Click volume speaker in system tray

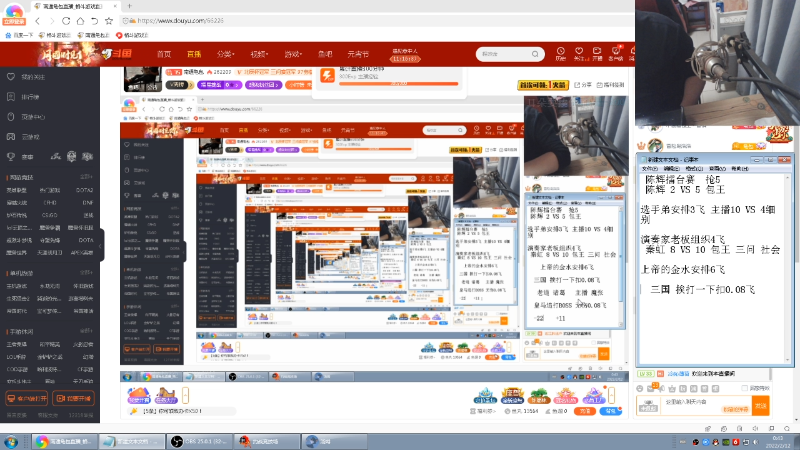coord(756,442)
